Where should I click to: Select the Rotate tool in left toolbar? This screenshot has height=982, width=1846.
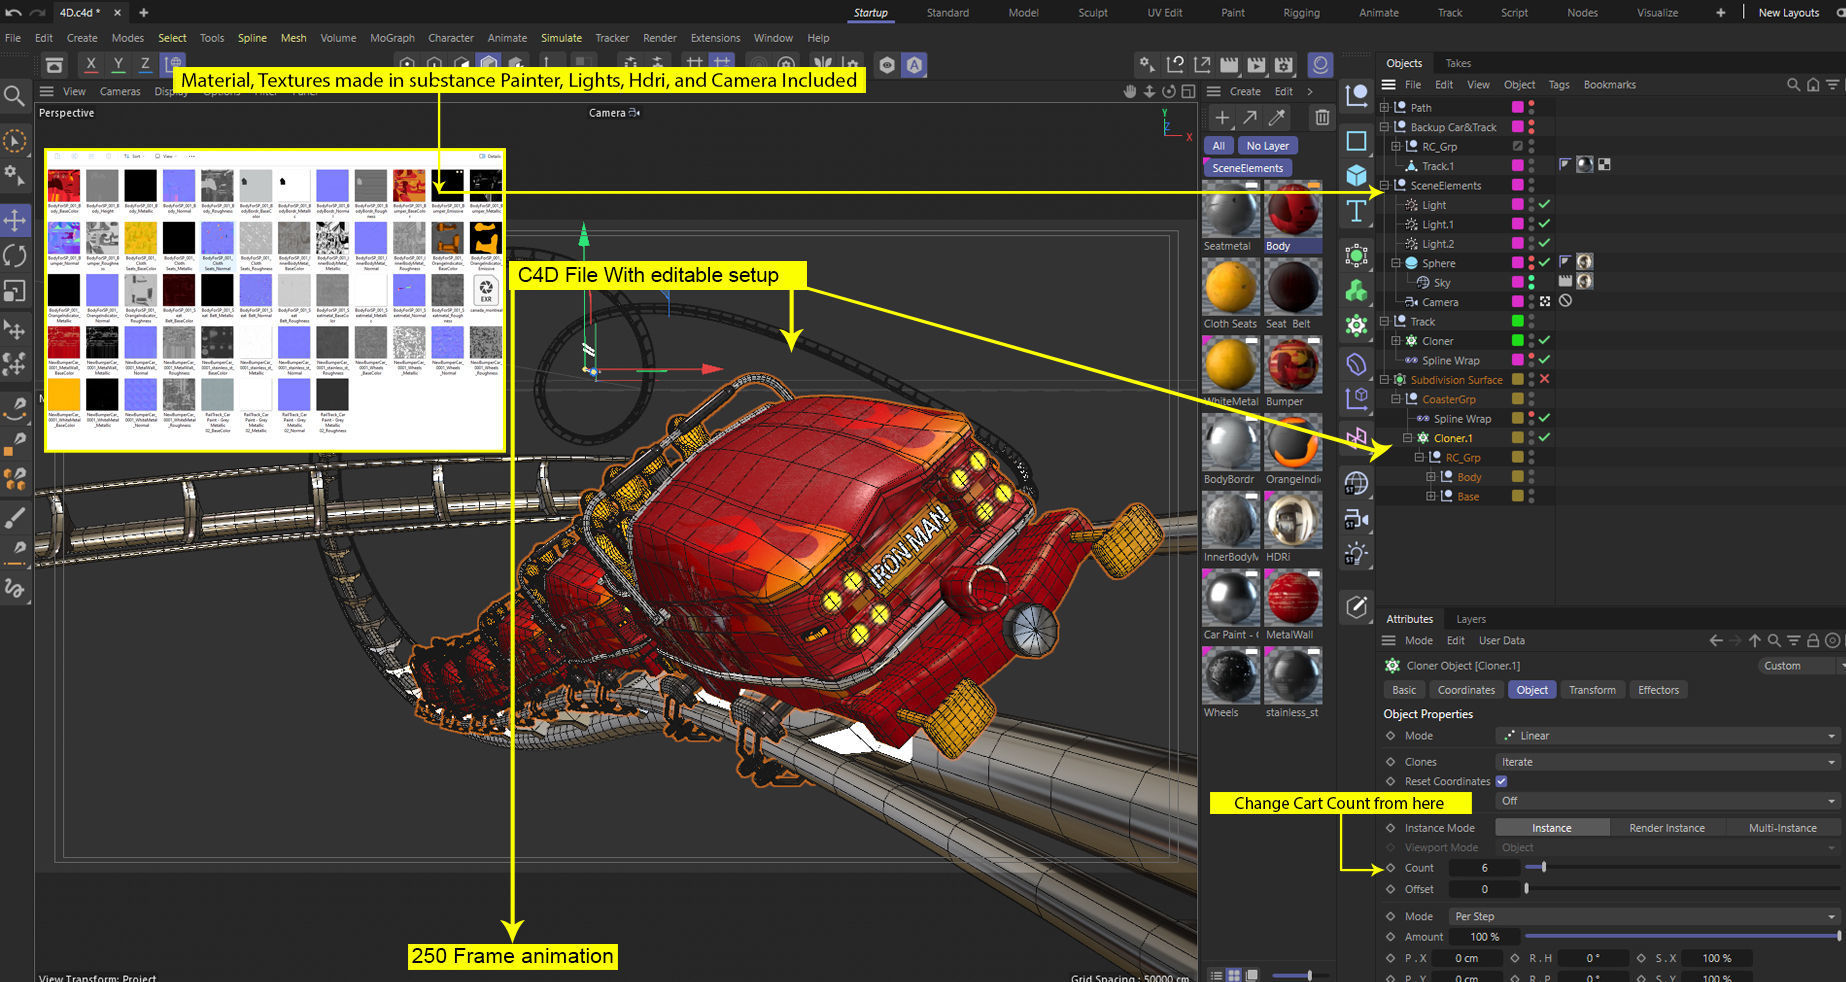coord(15,256)
